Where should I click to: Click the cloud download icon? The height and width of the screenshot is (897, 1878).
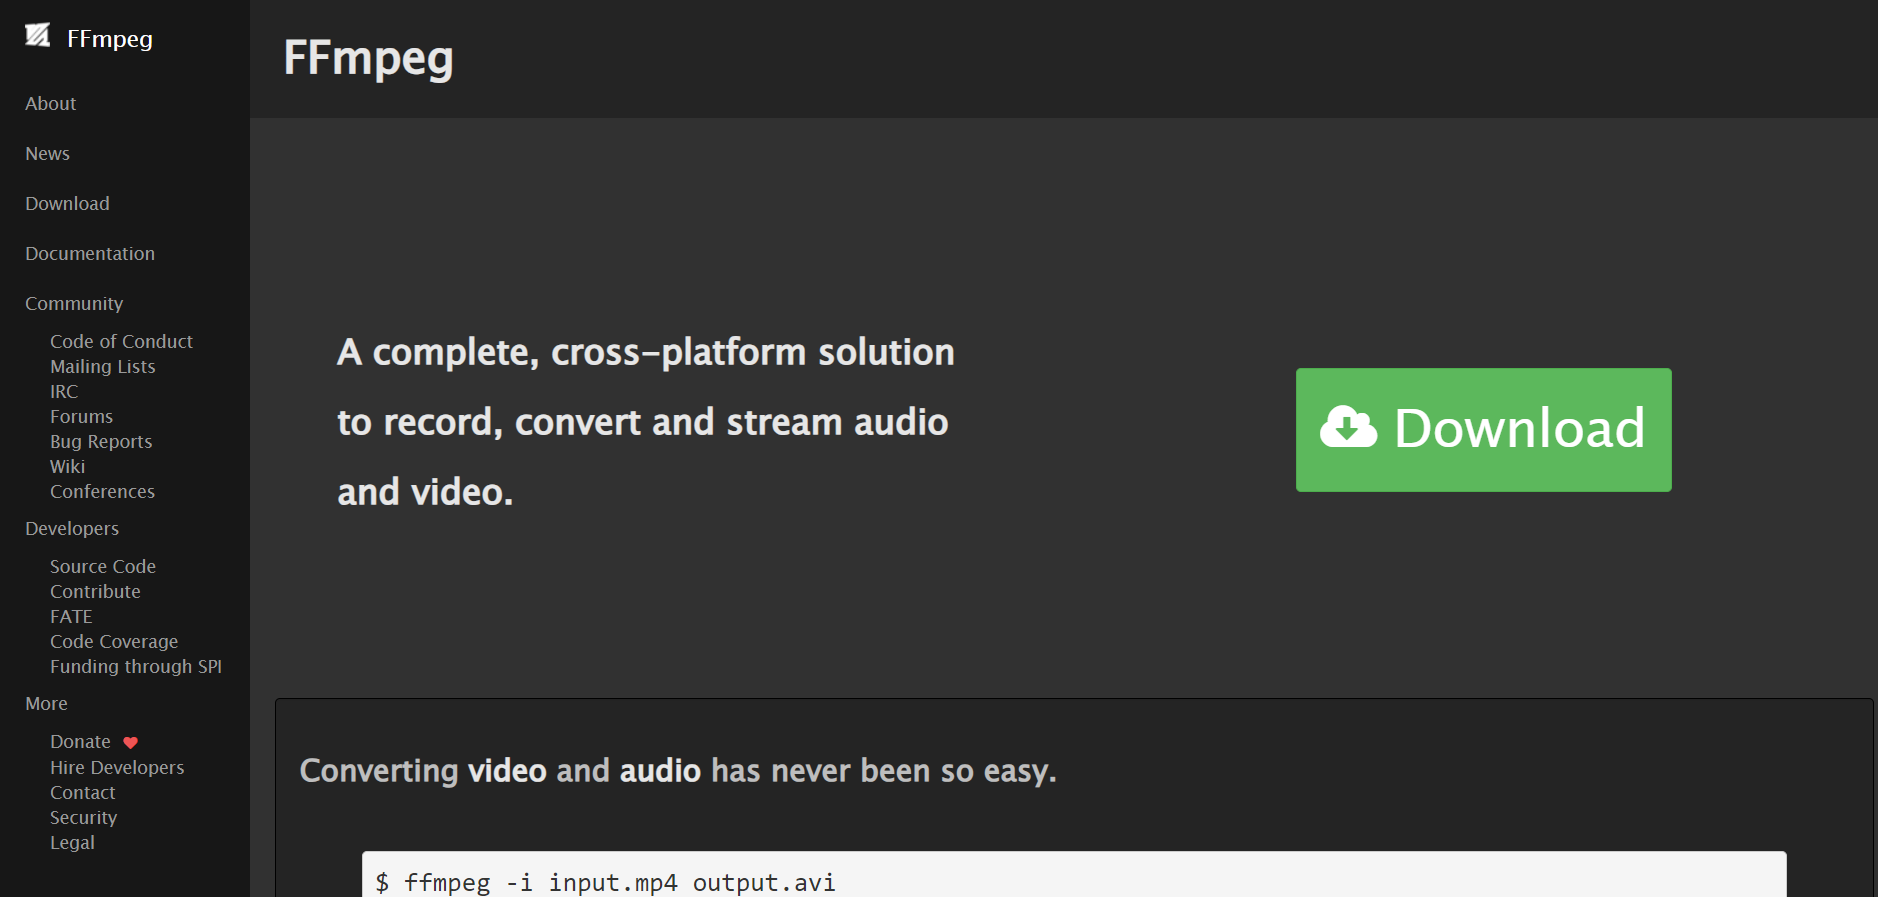tap(1348, 428)
